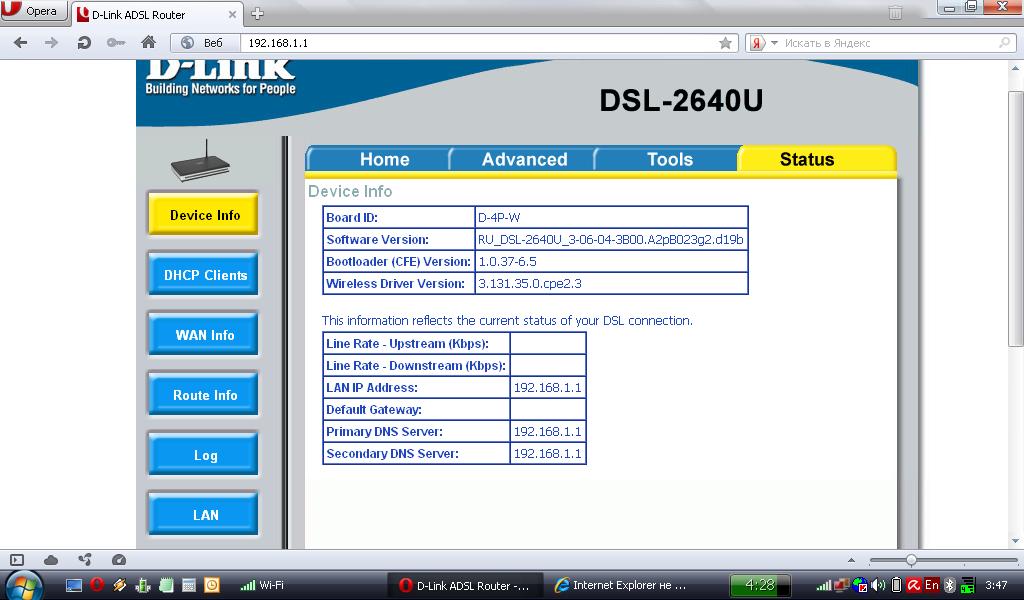This screenshot has width=1024, height=600.
Task: Reload the router page
Action: [84, 43]
